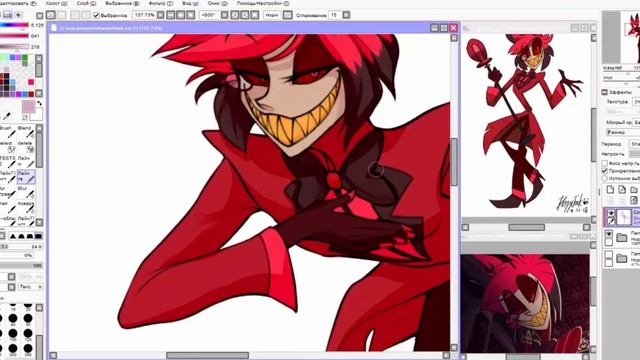Click the rotate counterclockwise toolbar button
Viewport: 640px width, 360px height.
[235, 15]
